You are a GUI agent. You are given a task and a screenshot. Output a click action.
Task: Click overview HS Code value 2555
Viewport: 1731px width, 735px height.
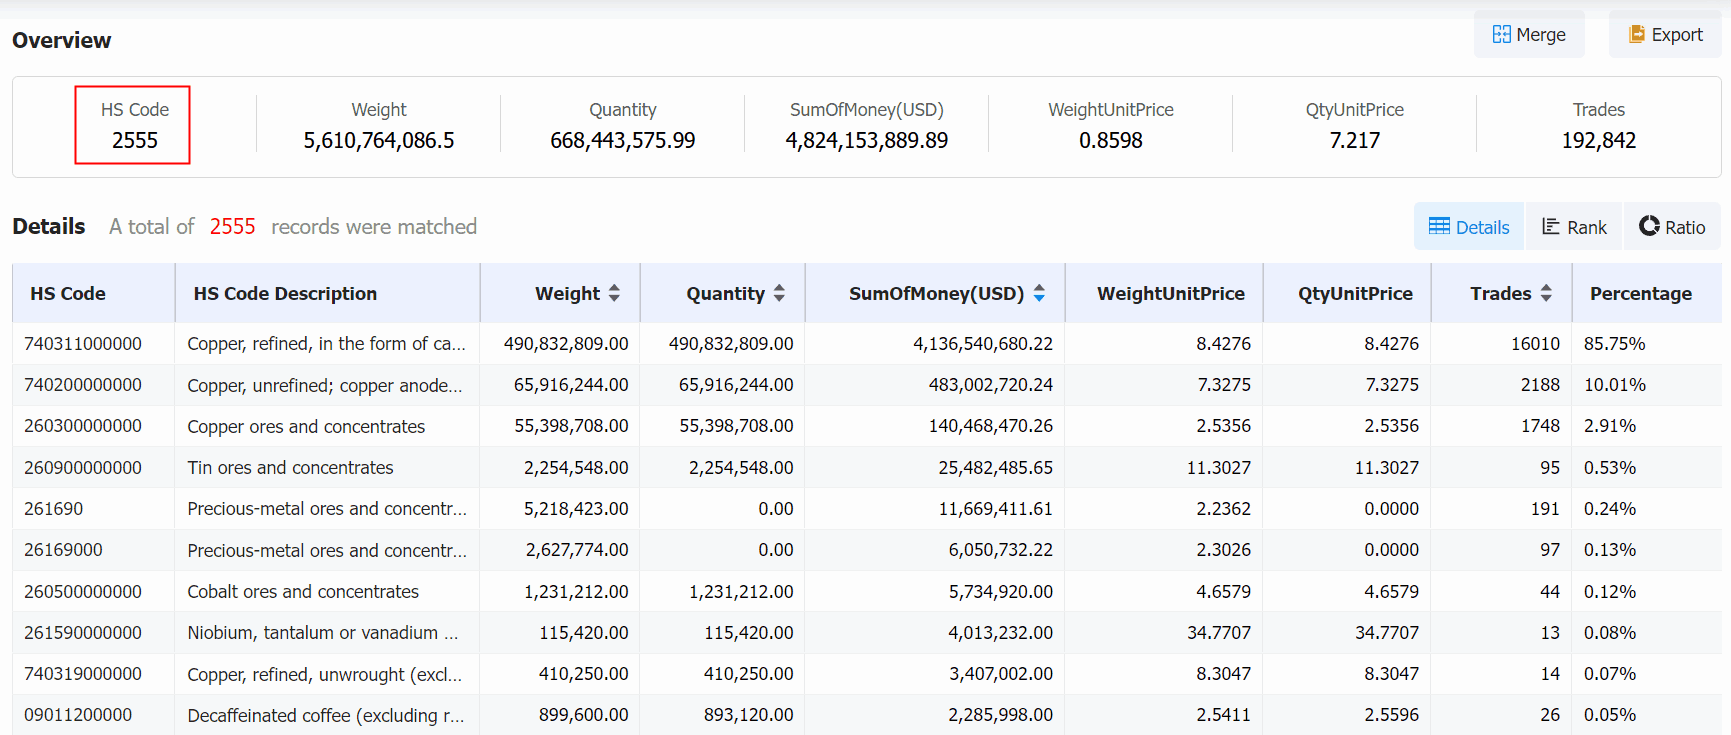click(135, 140)
